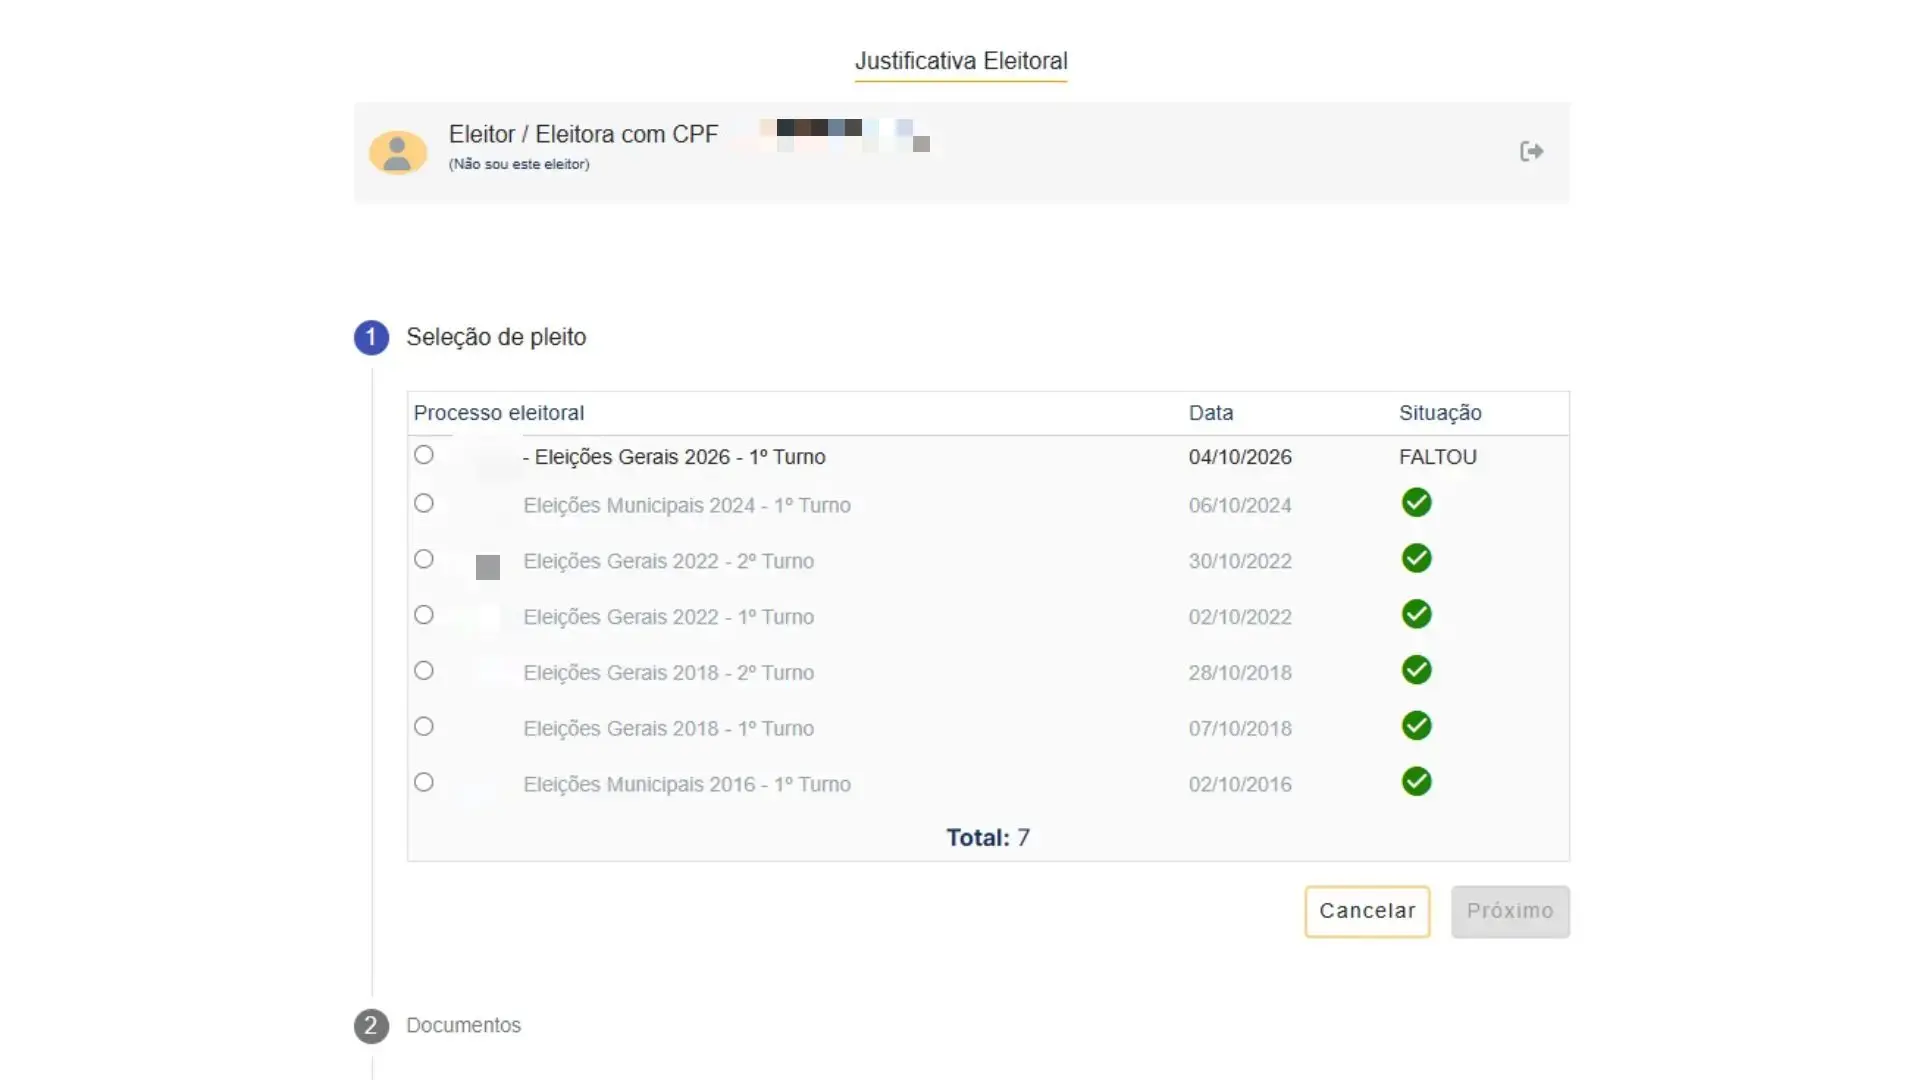
Task: Click step 1 circle for Seleção de pleito
Action: pyautogui.click(x=371, y=337)
